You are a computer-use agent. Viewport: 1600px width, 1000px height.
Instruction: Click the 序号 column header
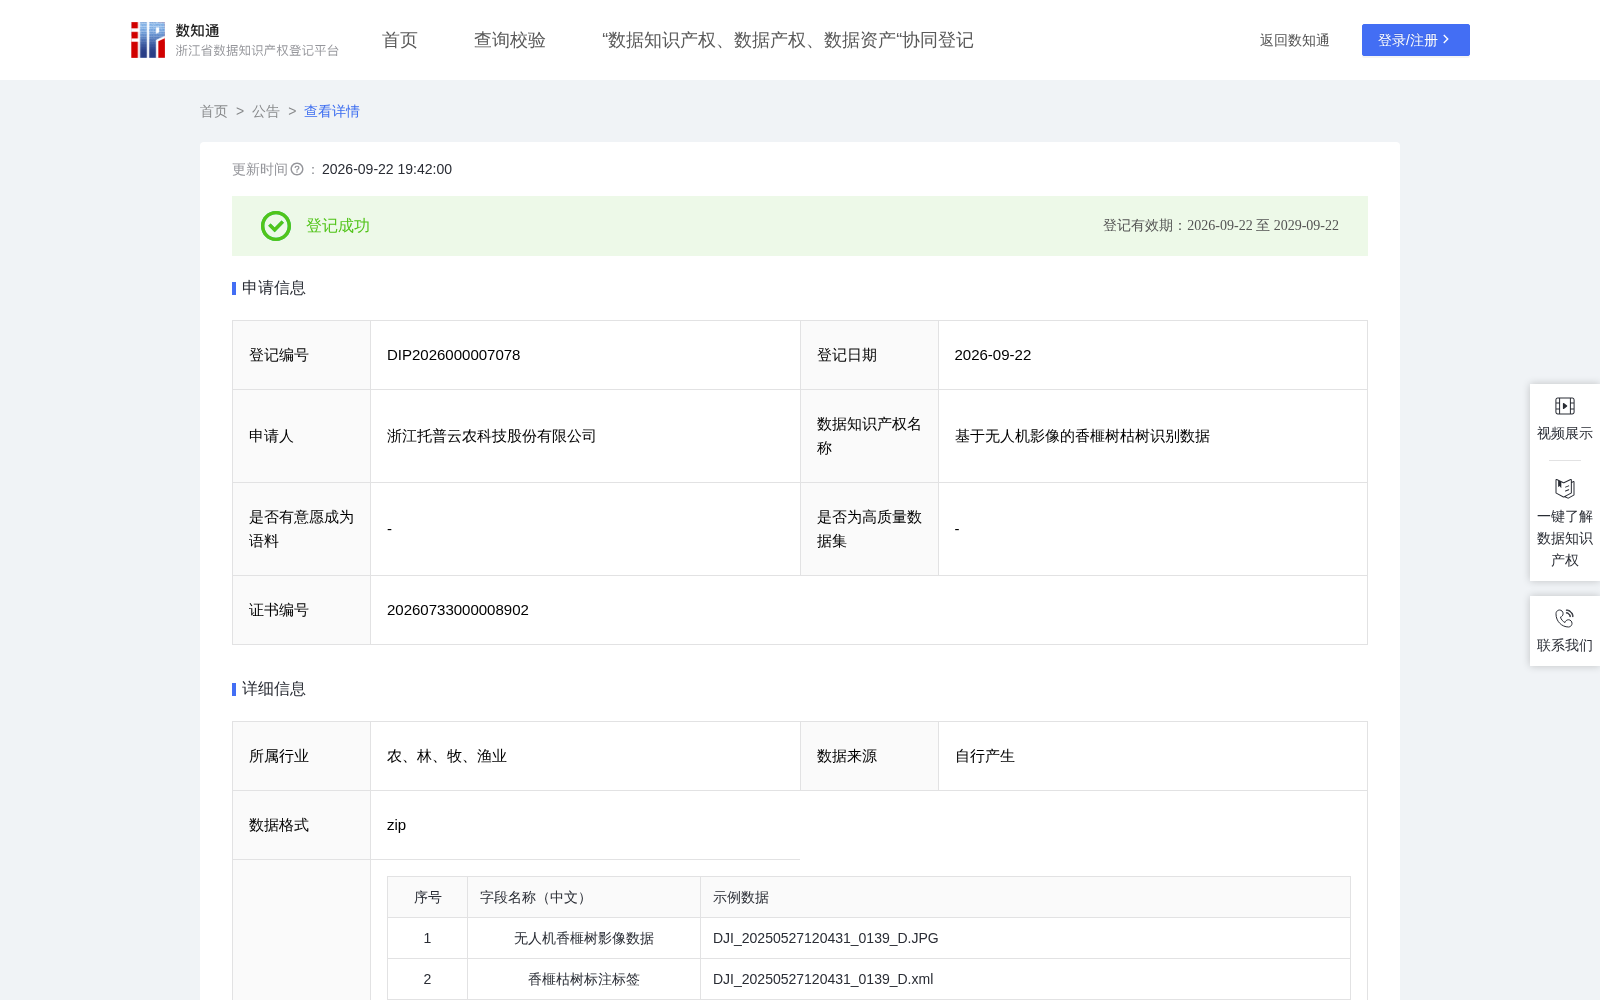point(428,897)
